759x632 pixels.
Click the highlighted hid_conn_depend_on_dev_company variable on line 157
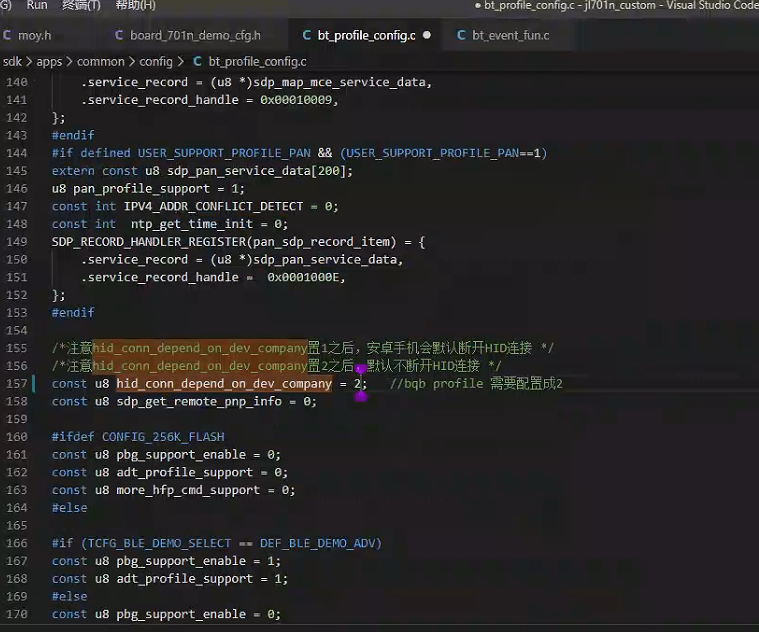(x=224, y=384)
